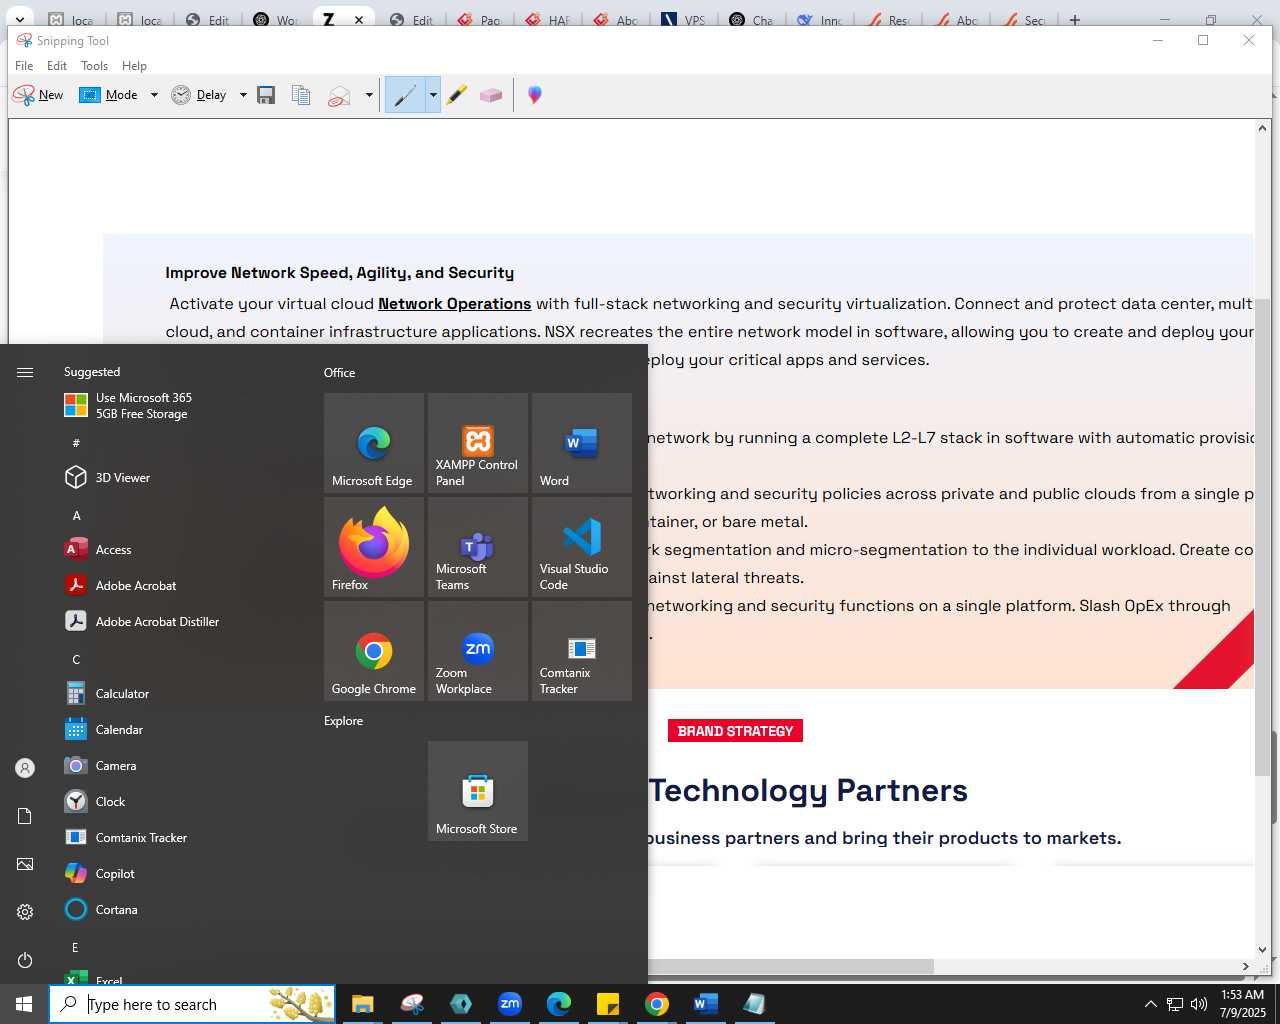Launch the Zoom Workplace tile
This screenshot has height=1024, width=1280.
pos(478,651)
